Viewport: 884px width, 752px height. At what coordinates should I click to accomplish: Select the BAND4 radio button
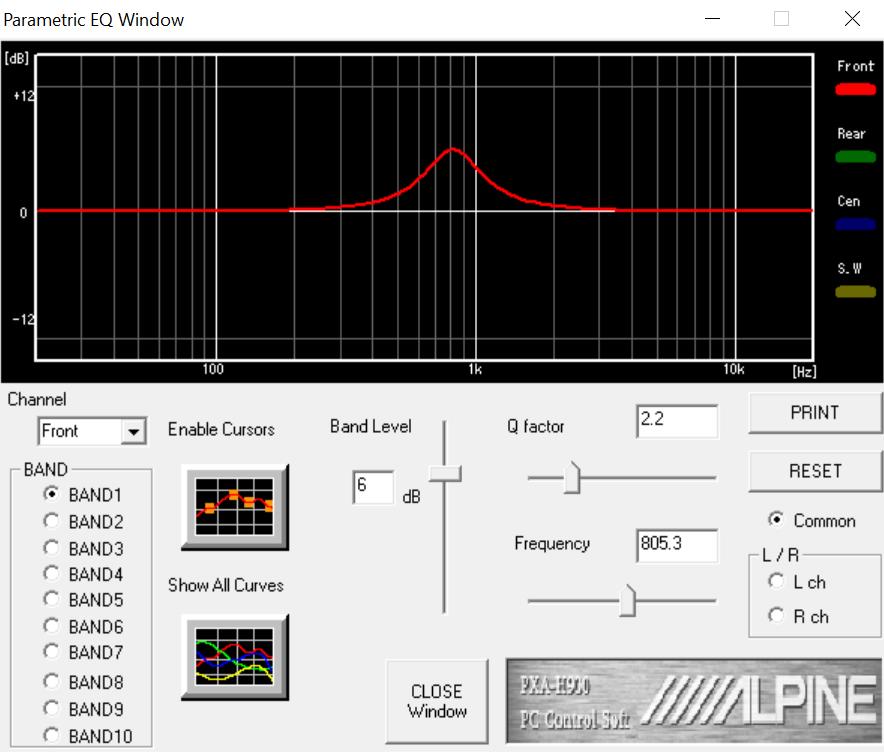pos(51,573)
